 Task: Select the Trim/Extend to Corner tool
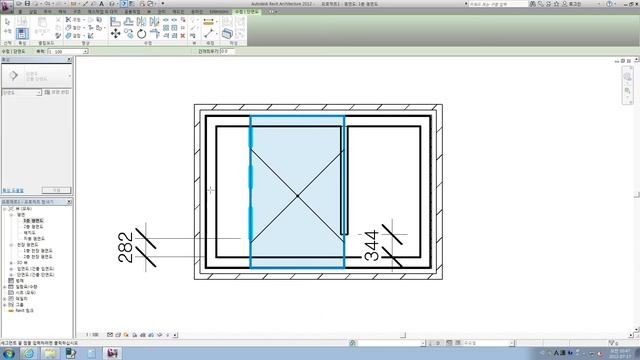pyautogui.click(x=154, y=33)
